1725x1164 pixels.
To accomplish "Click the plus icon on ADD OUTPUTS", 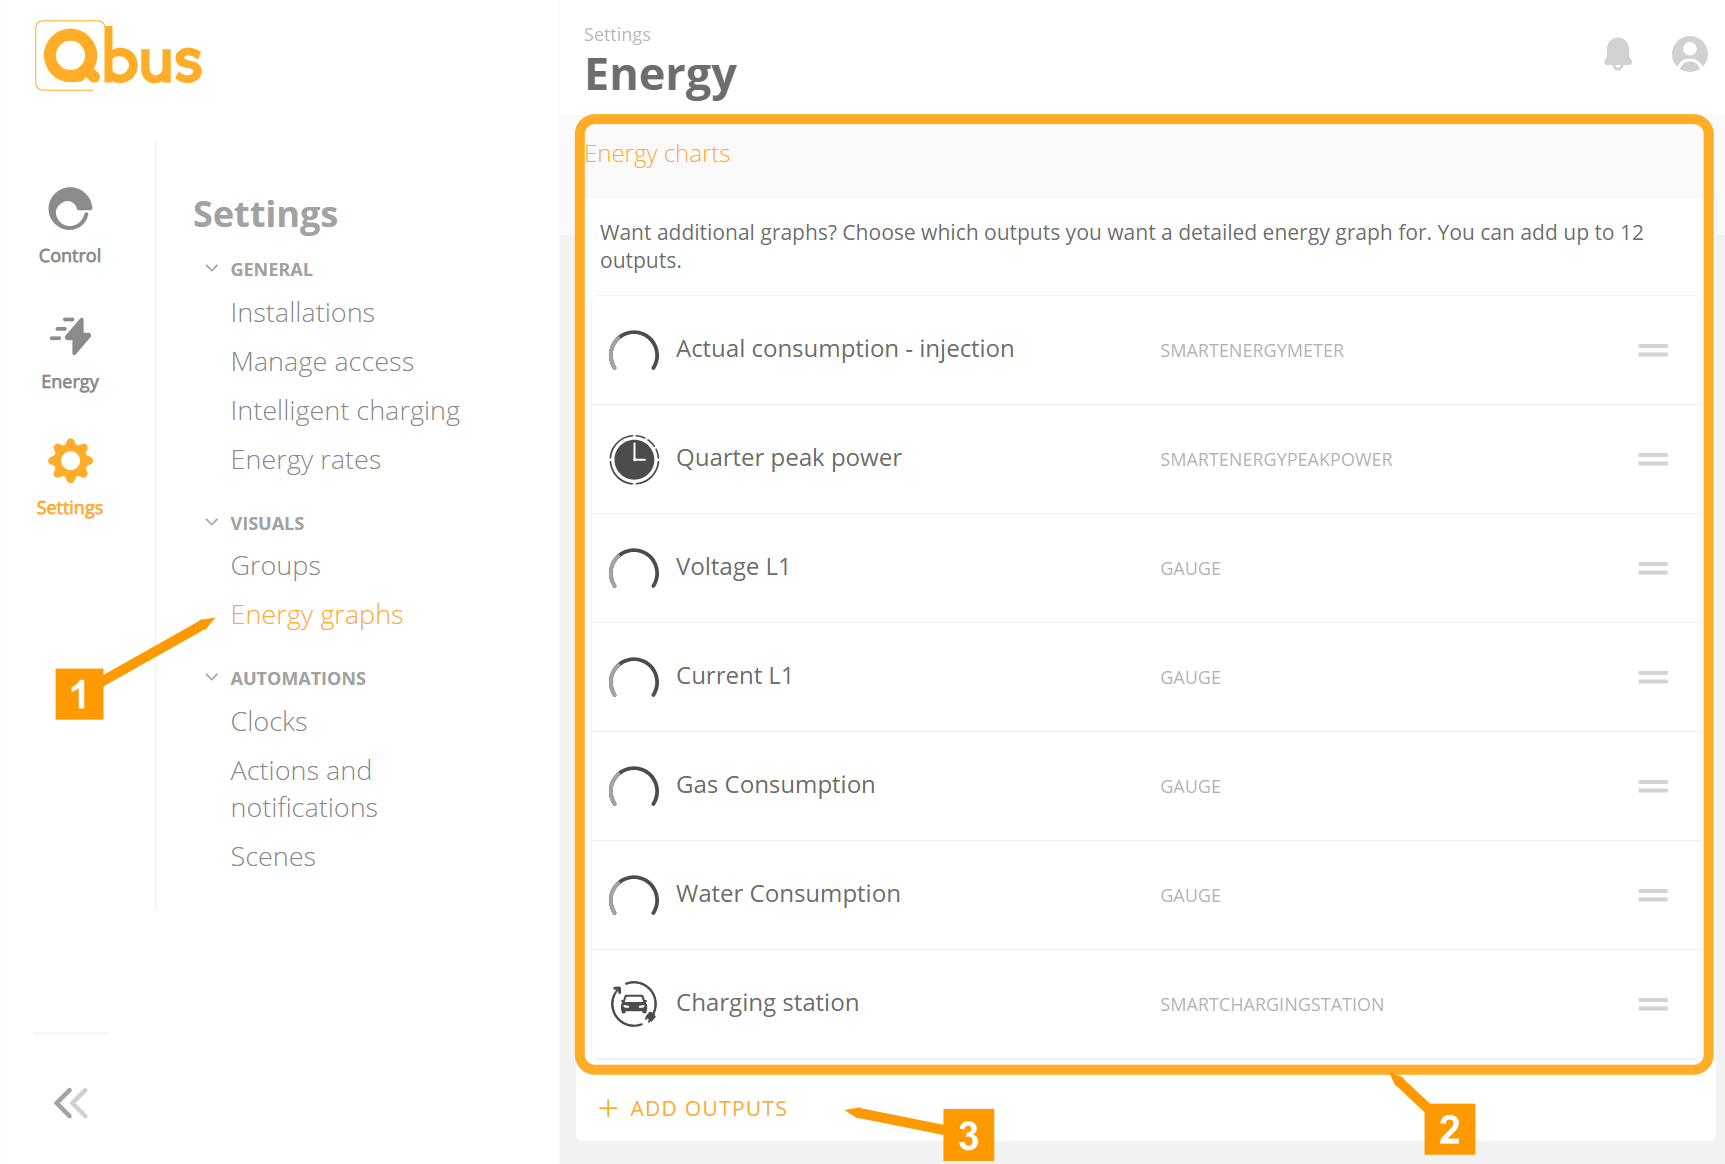I will (608, 1108).
